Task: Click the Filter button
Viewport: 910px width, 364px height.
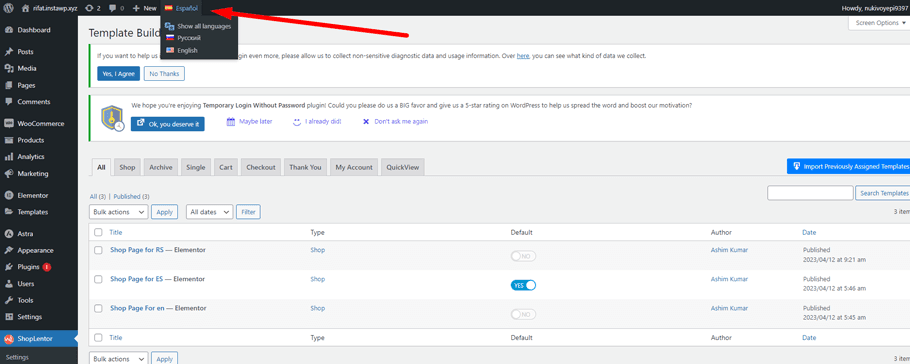Action: 248,212
